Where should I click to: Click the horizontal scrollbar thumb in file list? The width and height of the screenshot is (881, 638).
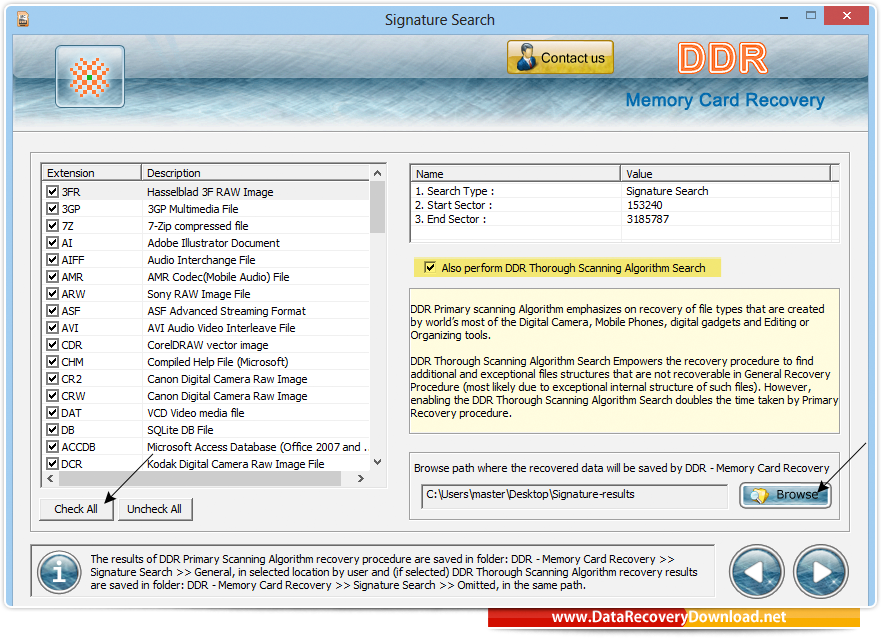click(200, 478)
